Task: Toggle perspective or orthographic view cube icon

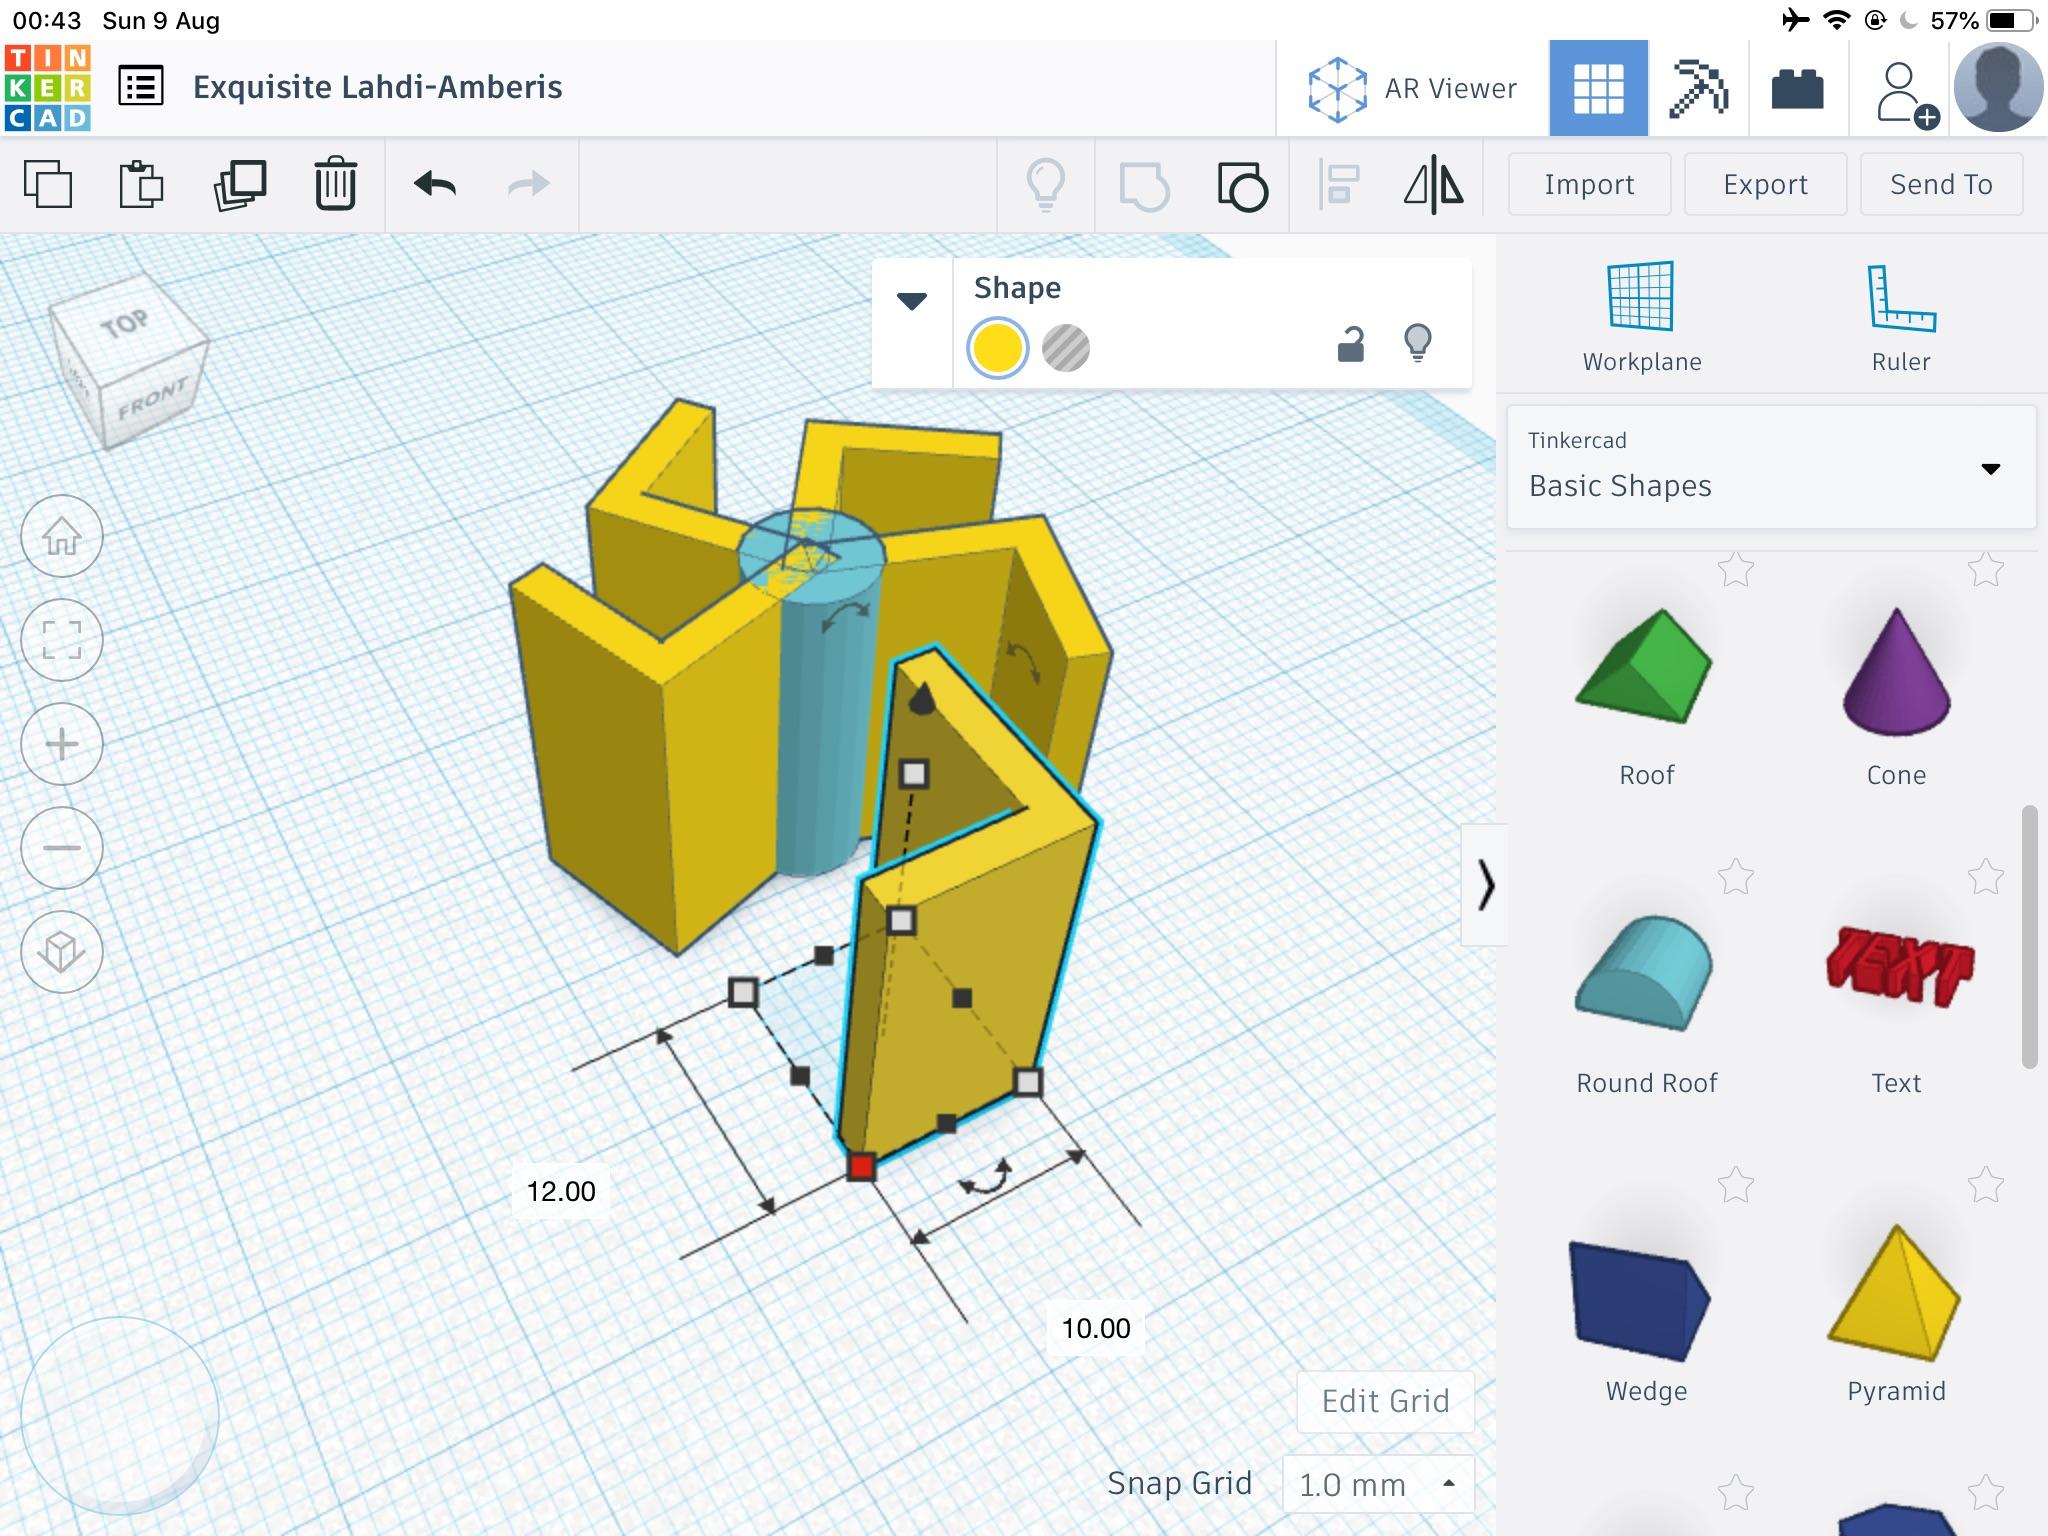Action: [62, 952]
